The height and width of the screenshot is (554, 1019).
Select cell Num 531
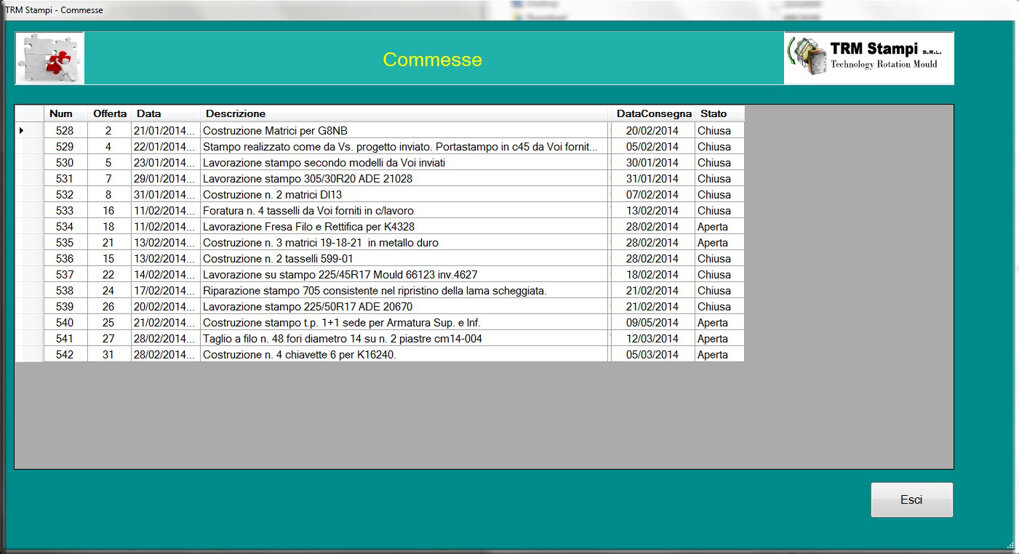tap(65, 178)
